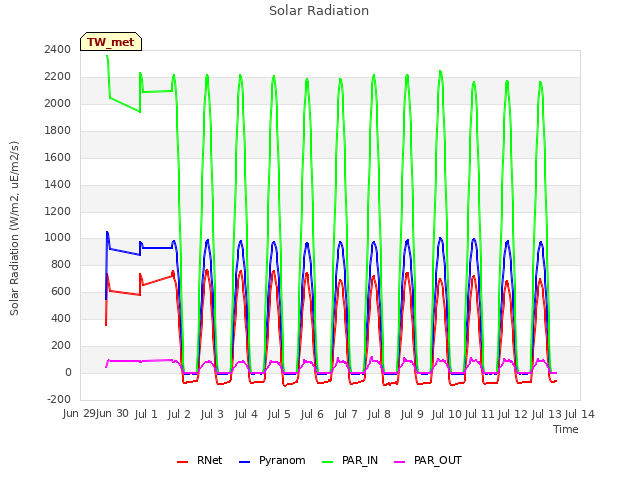Click the 1400 y-axis tick label
Viewport: 640px width, 480px height.
pyautogui.click(x=58, y=184)
